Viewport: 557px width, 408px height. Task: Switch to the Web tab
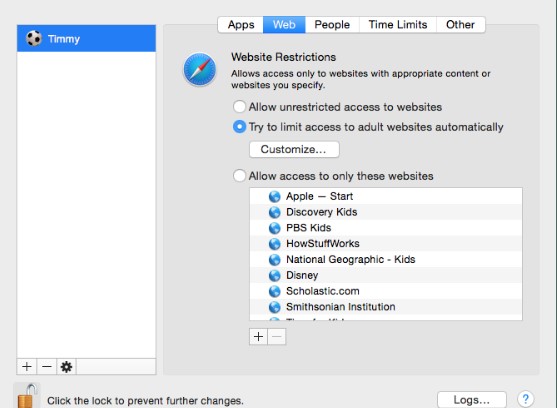284,25
